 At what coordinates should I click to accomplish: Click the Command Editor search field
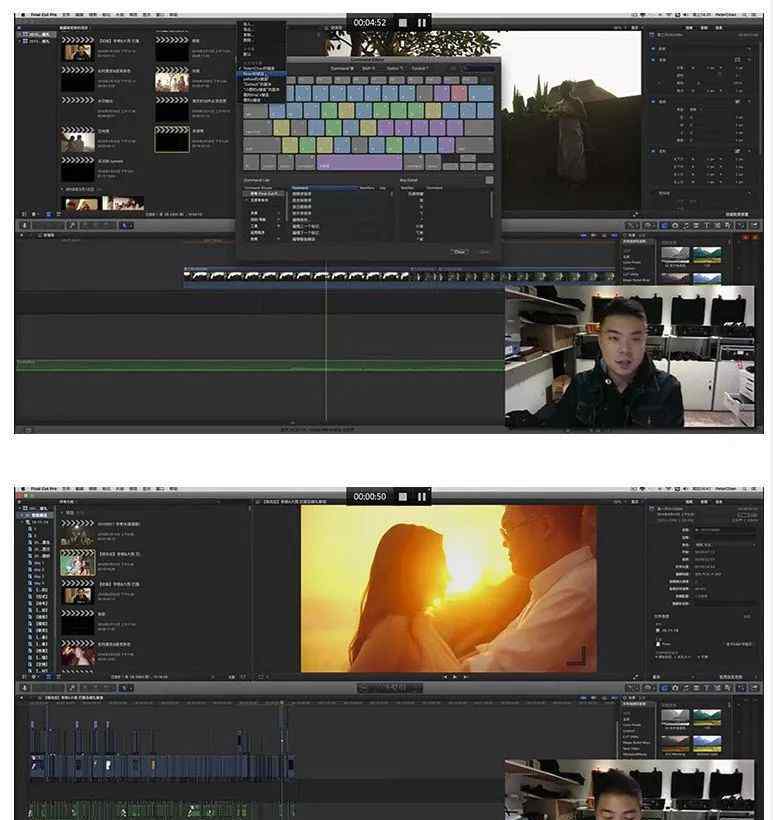[479, 69]
